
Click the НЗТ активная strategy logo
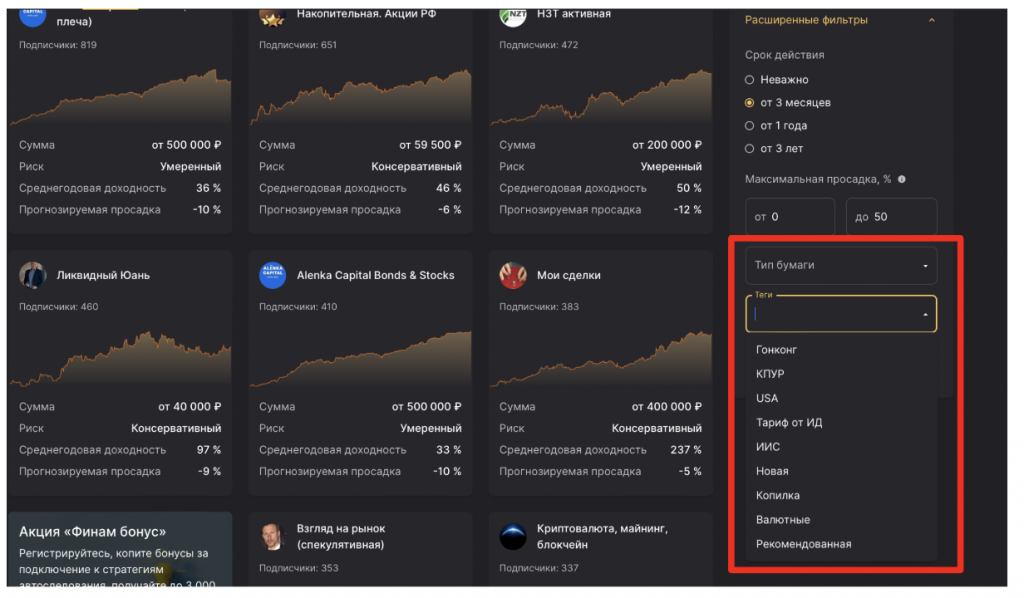pos(513,16)
